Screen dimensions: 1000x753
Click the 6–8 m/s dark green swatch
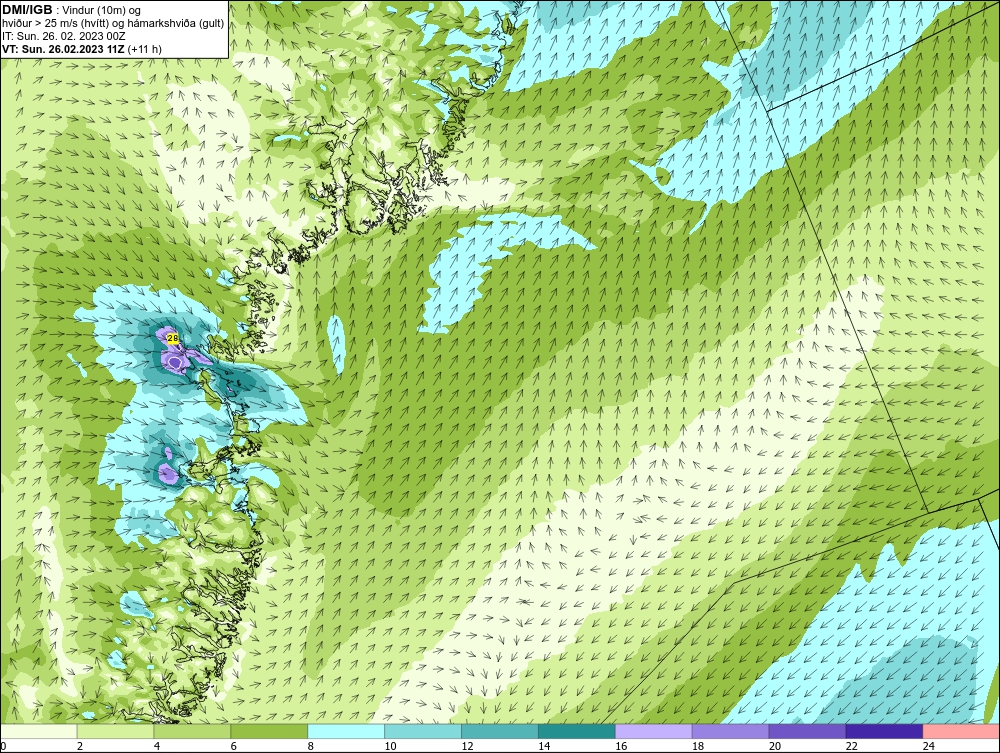pos(269,731)
